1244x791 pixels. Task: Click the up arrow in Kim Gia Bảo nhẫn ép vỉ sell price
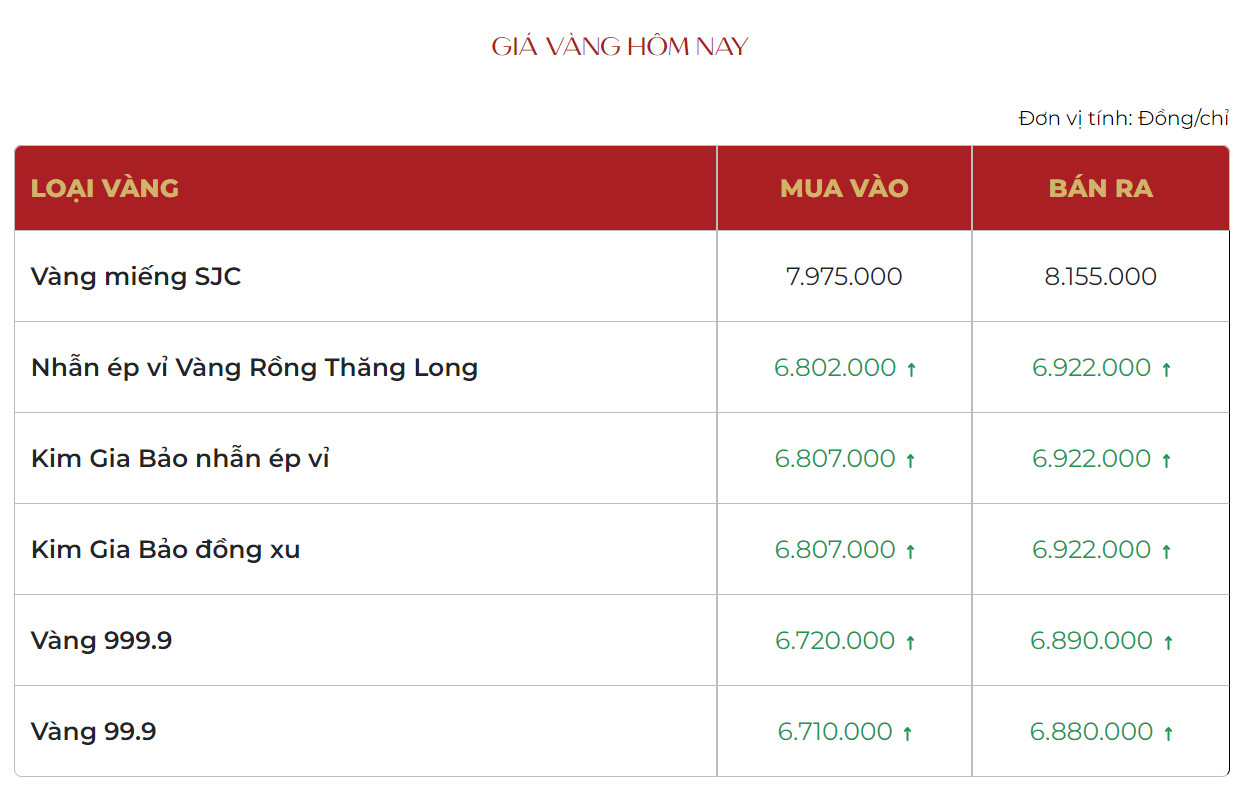coord(1166,460)
